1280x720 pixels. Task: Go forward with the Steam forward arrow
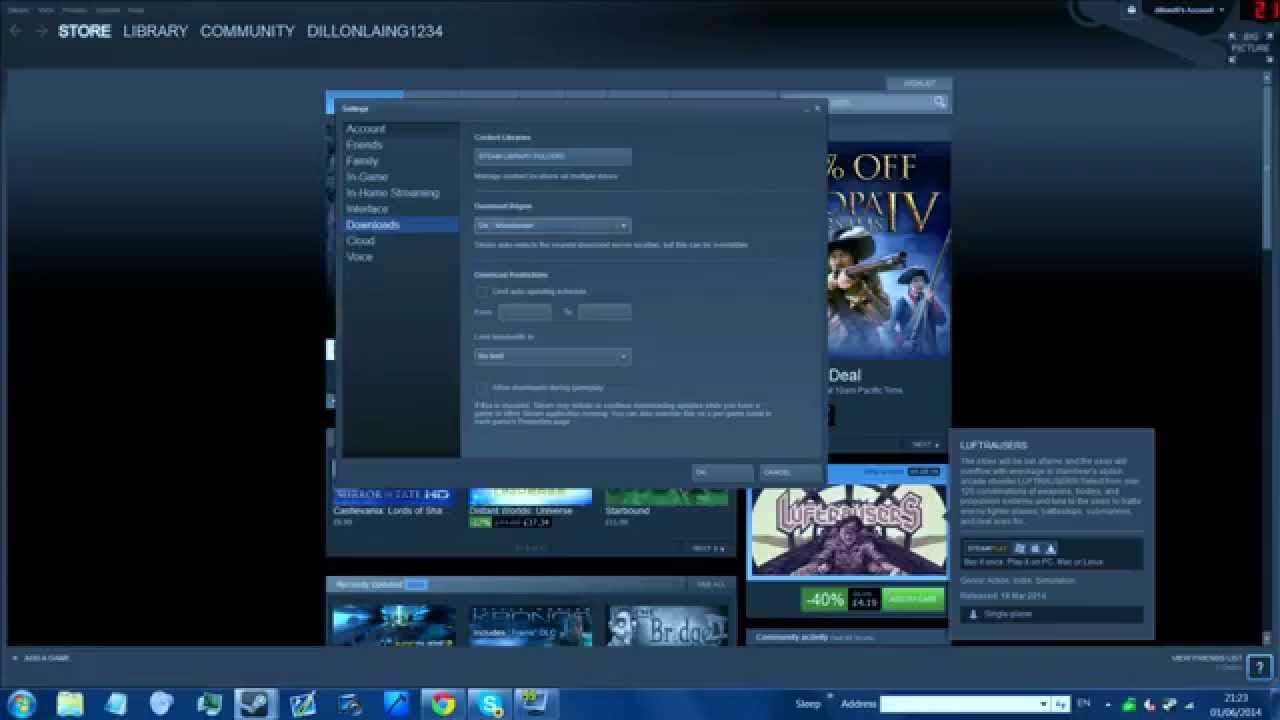pos(41,31)
